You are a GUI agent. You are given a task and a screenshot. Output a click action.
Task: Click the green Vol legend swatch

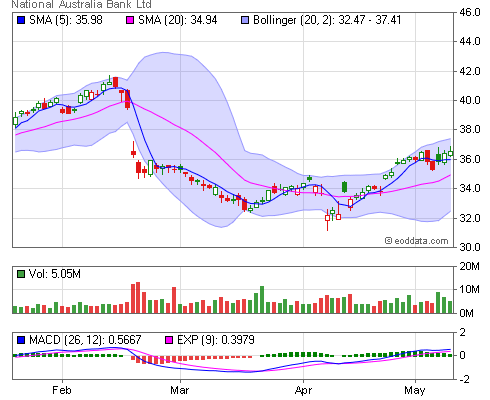tap(21, 274)
